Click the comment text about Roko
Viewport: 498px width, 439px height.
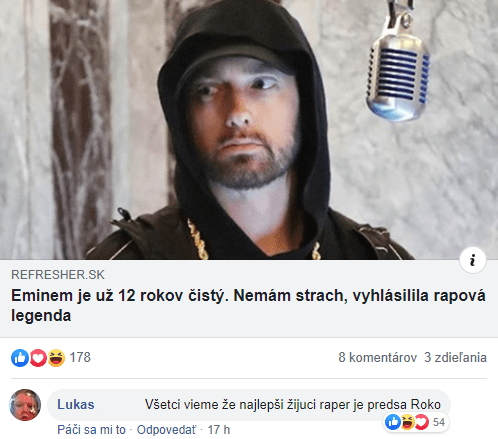click(x=293, y=404)
